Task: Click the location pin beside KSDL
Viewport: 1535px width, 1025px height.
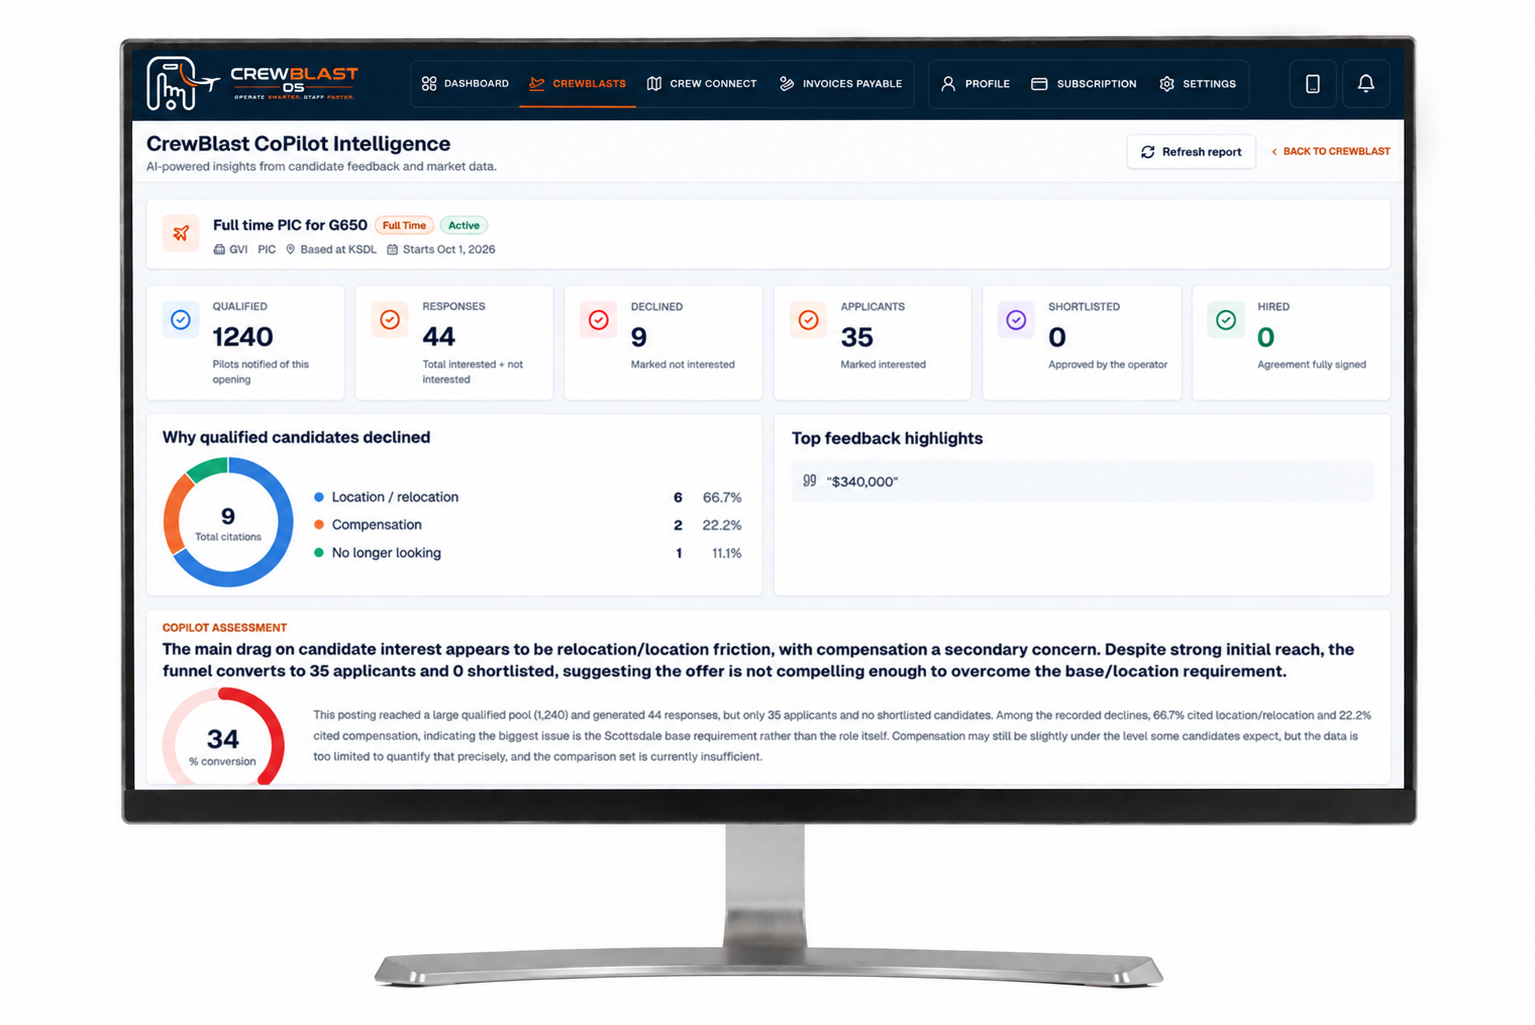Action: 291,250
